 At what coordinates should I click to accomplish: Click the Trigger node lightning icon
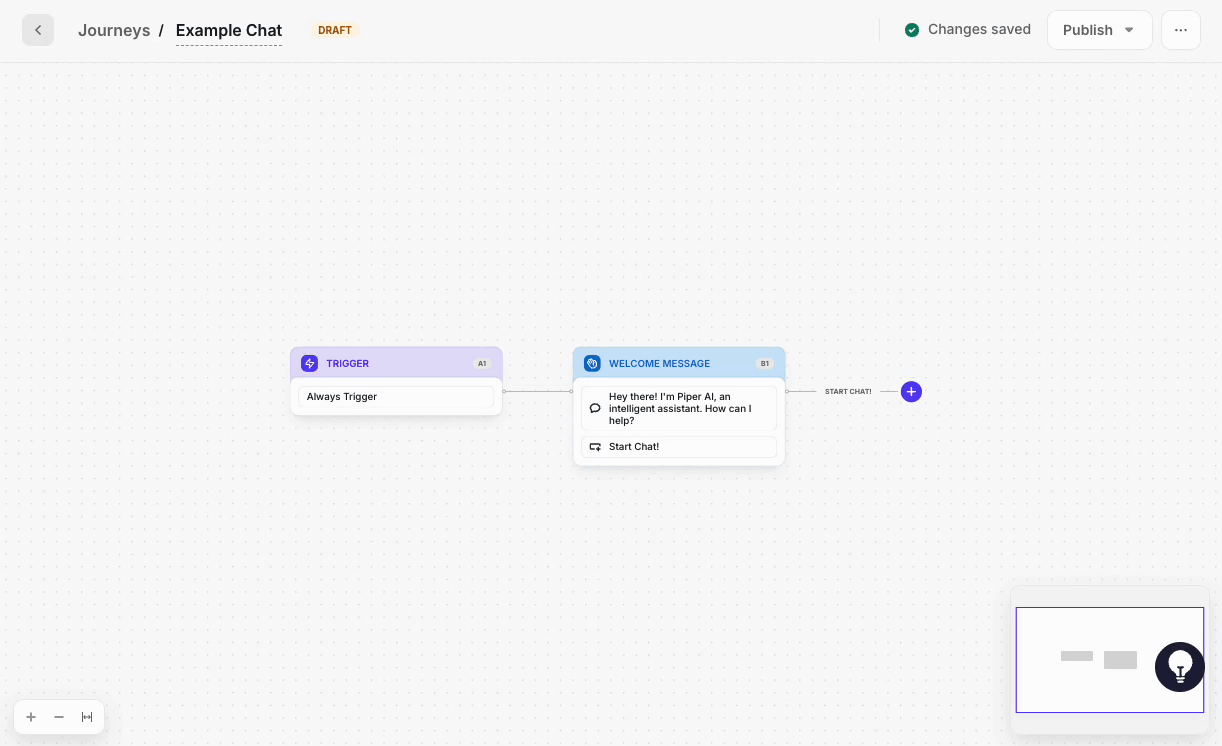pos(310,364)
